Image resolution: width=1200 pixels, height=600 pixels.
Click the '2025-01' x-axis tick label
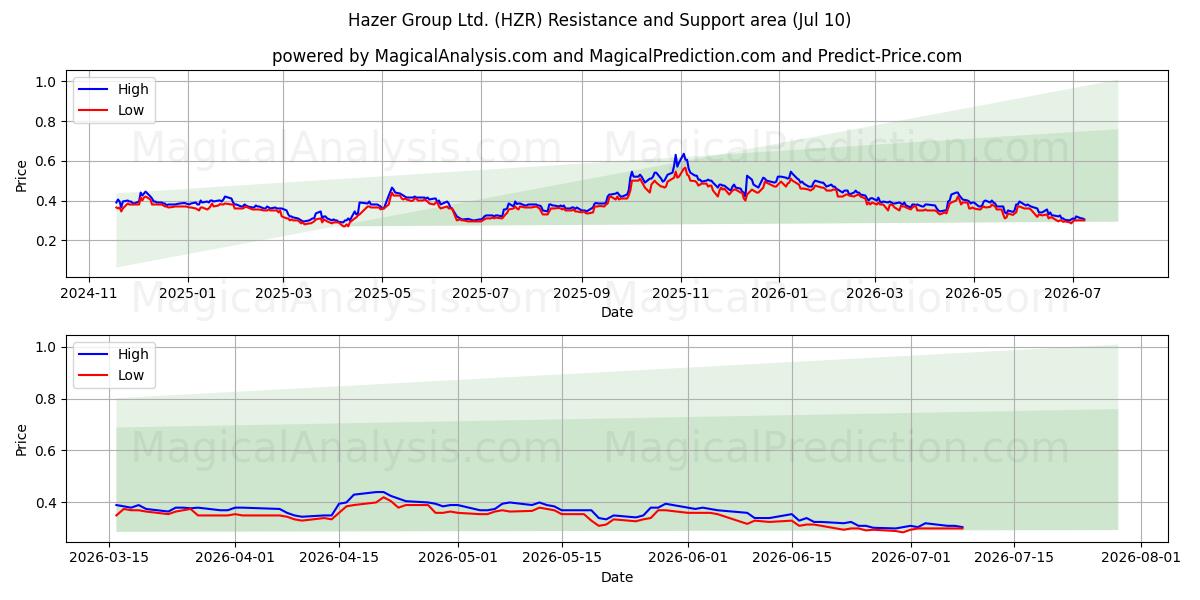(188, 293)
